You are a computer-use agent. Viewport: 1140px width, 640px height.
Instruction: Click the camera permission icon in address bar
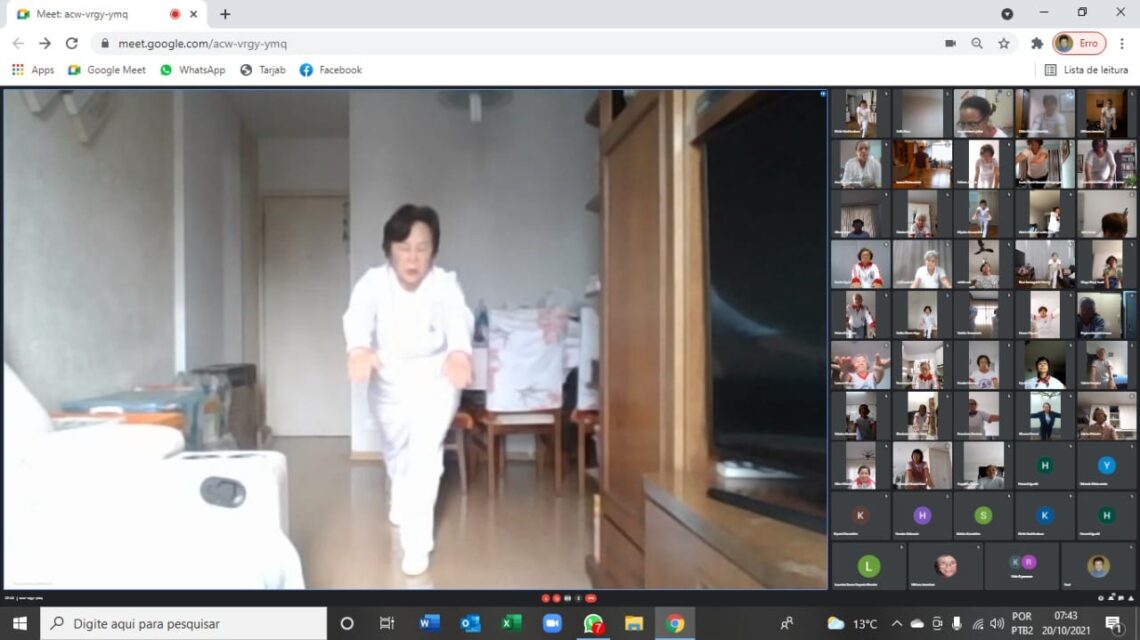950,43
